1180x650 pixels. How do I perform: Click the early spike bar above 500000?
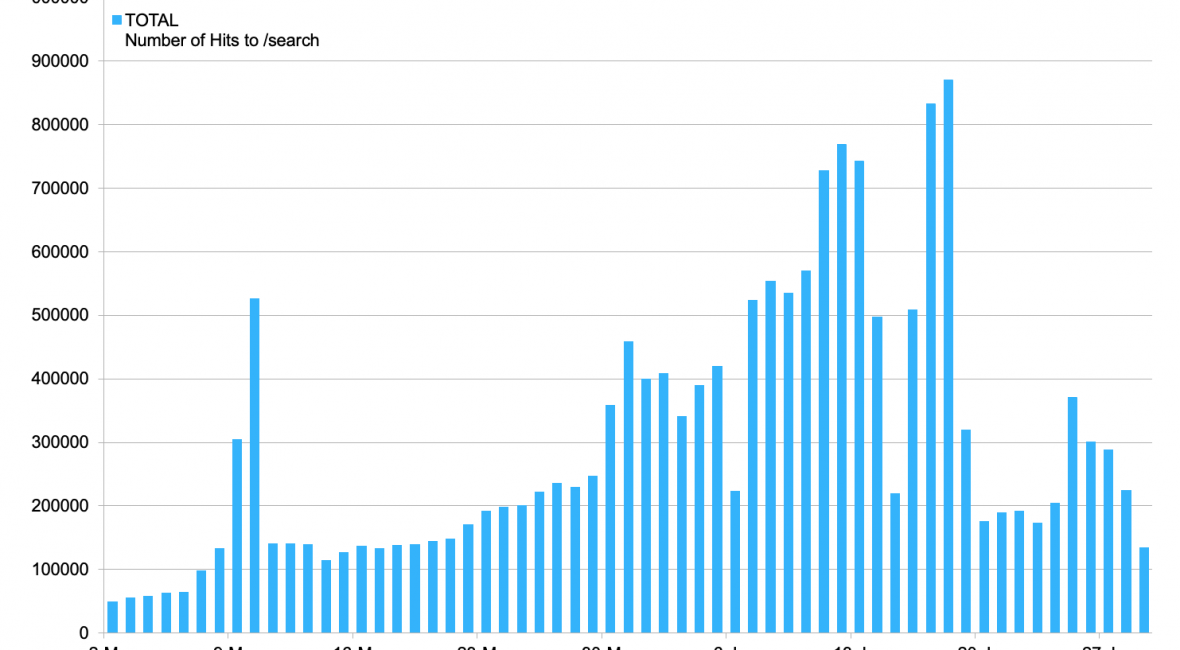(255, 465)
